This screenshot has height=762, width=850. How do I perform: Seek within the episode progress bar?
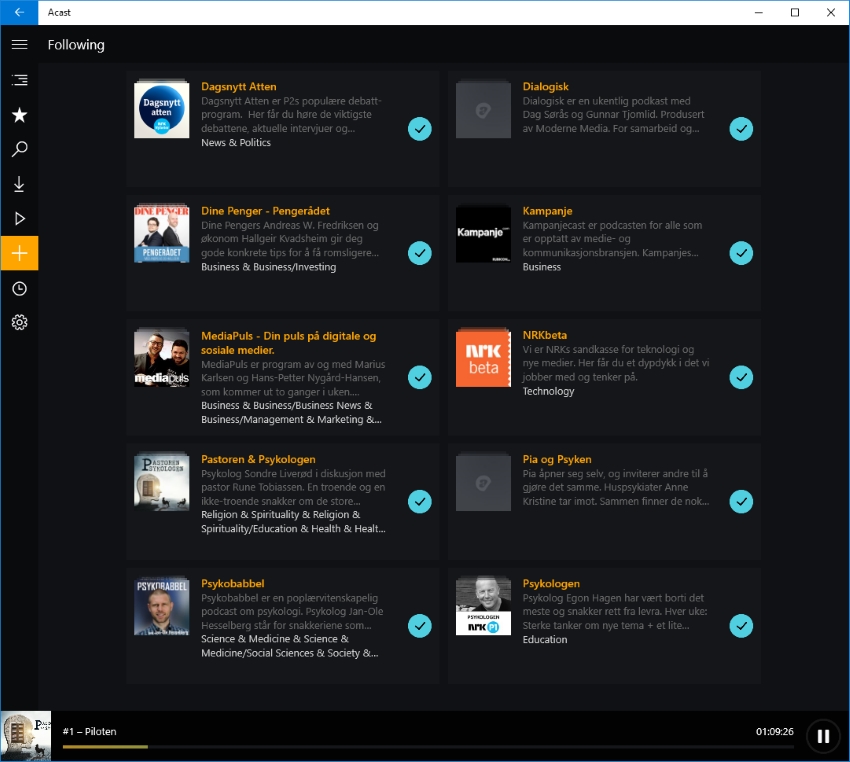(428, 747)
